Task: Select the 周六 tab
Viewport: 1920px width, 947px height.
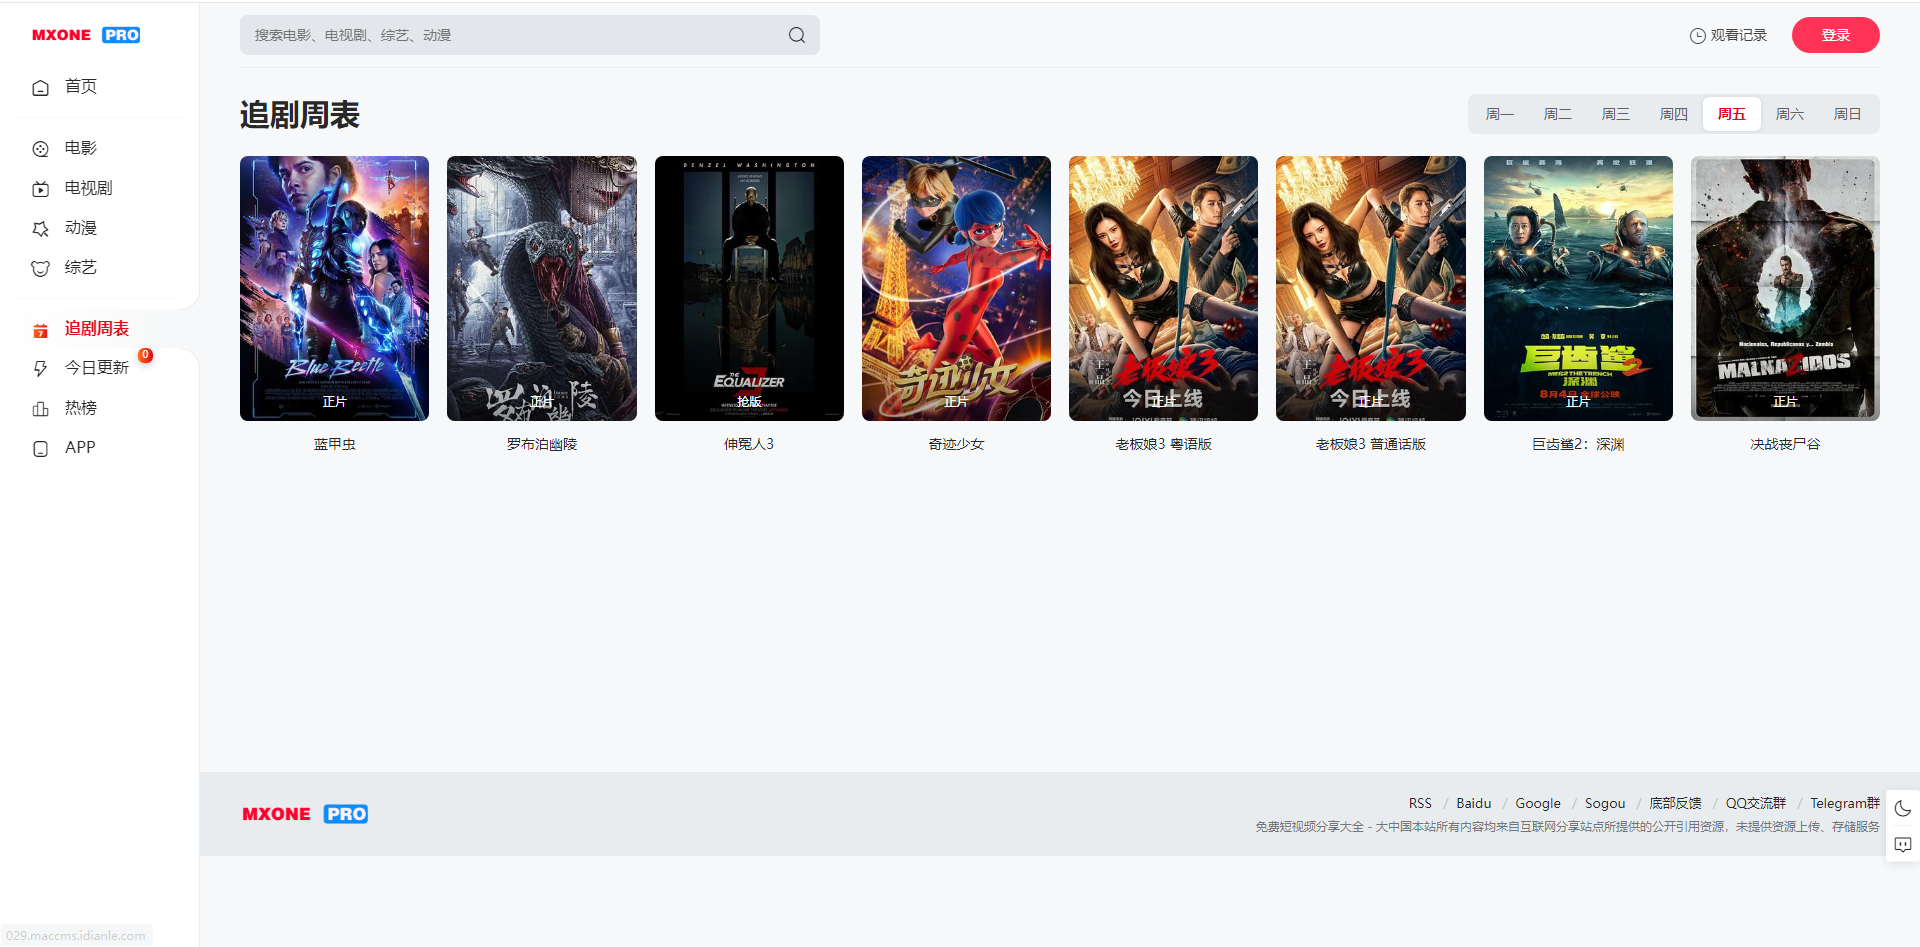Action: [x=1789, y=114]
